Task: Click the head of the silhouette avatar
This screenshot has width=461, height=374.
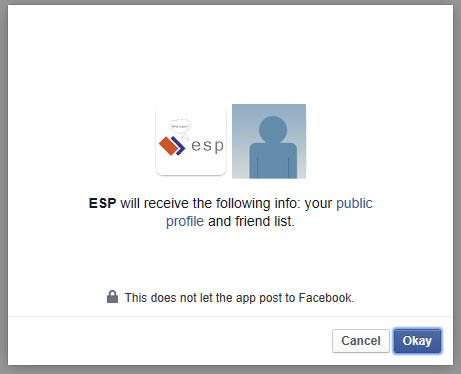Action: [273, 129]
